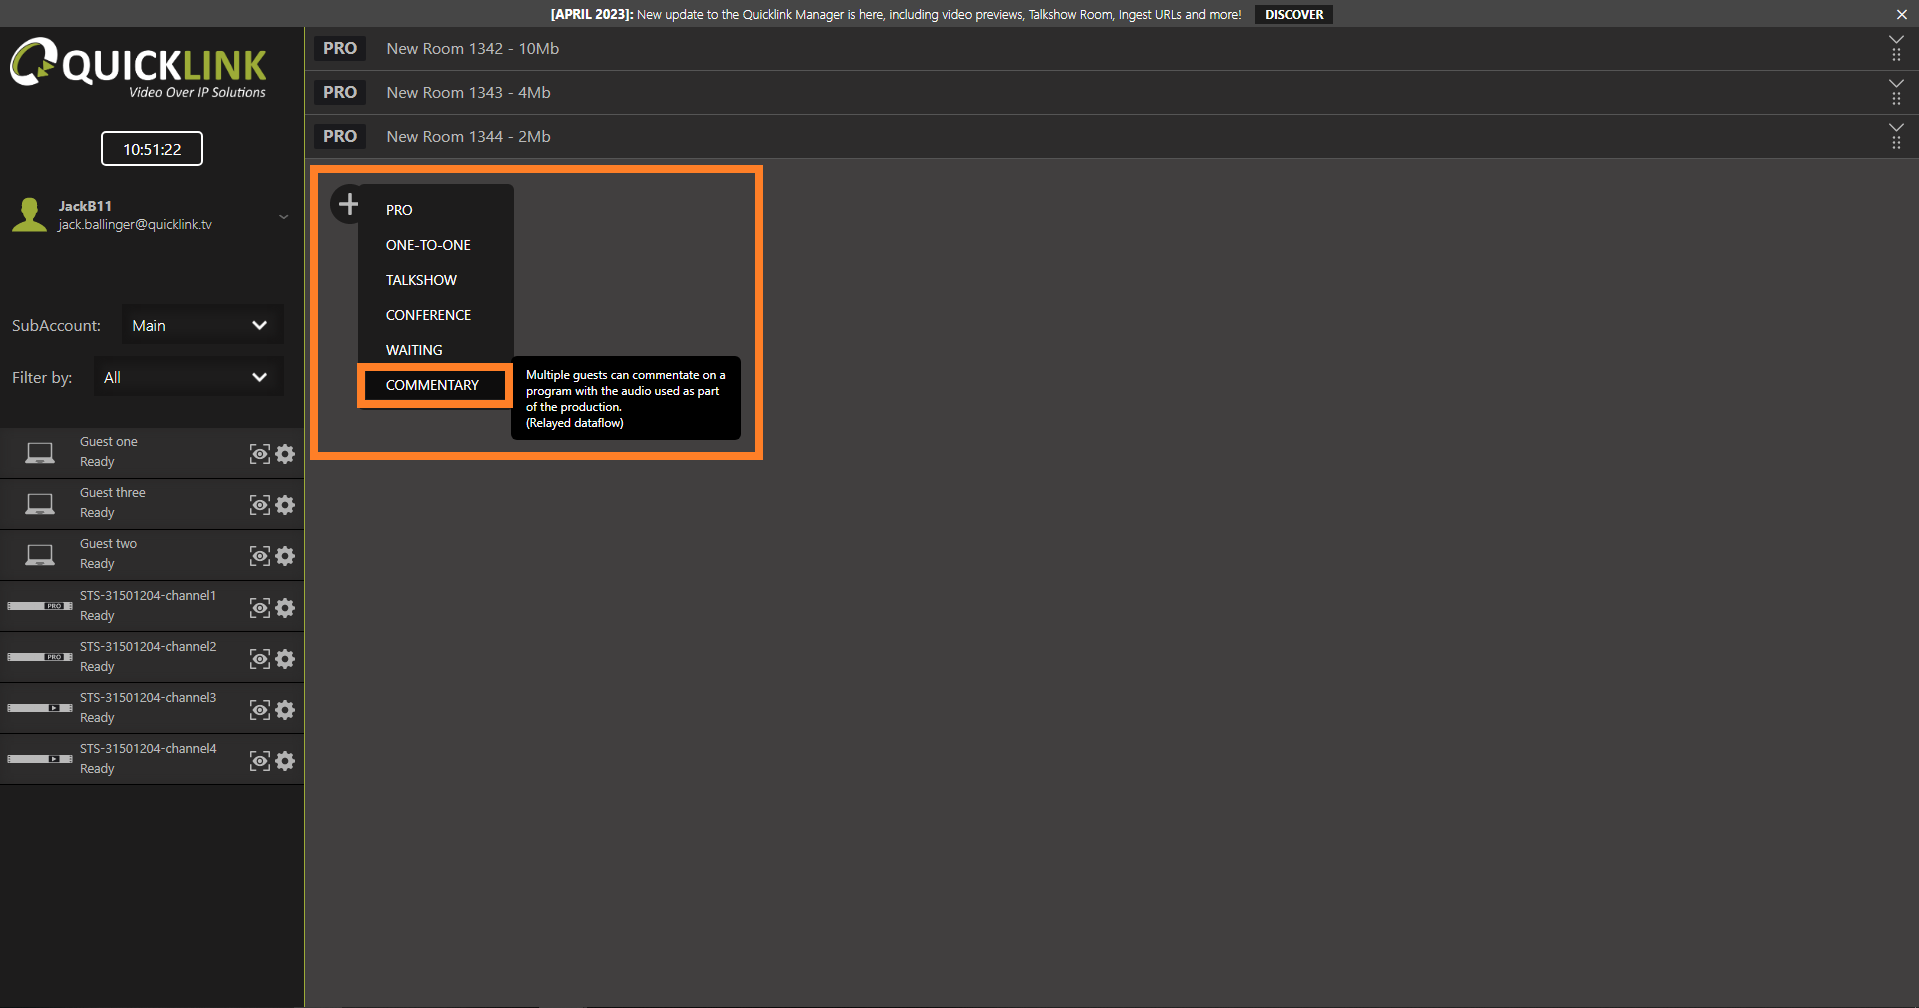Toggle preview eye for STS-31501204-channel3
The image size is (1919, 1008).
point(260,710)
